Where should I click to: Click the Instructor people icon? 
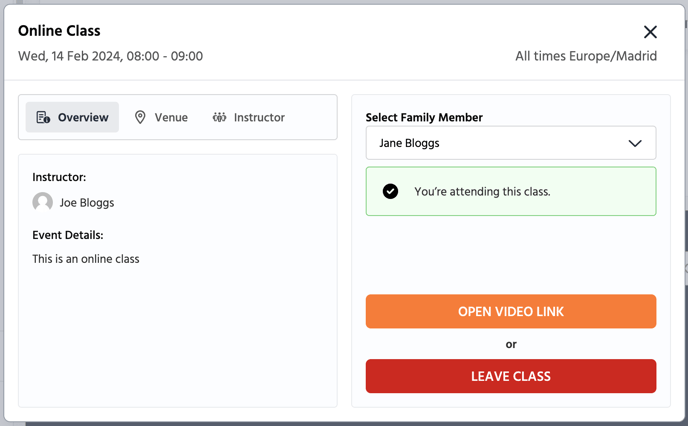[219, 117]
